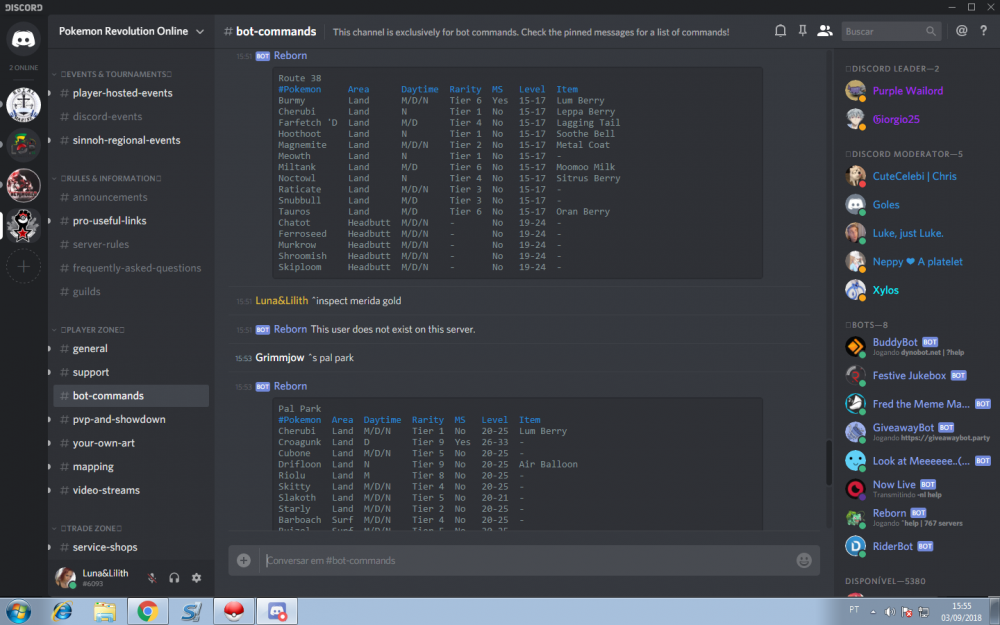The height and width of the screenshot is (625, 1000).
Task: Click Neppy in the moderators list
Action: click(915, 261)
